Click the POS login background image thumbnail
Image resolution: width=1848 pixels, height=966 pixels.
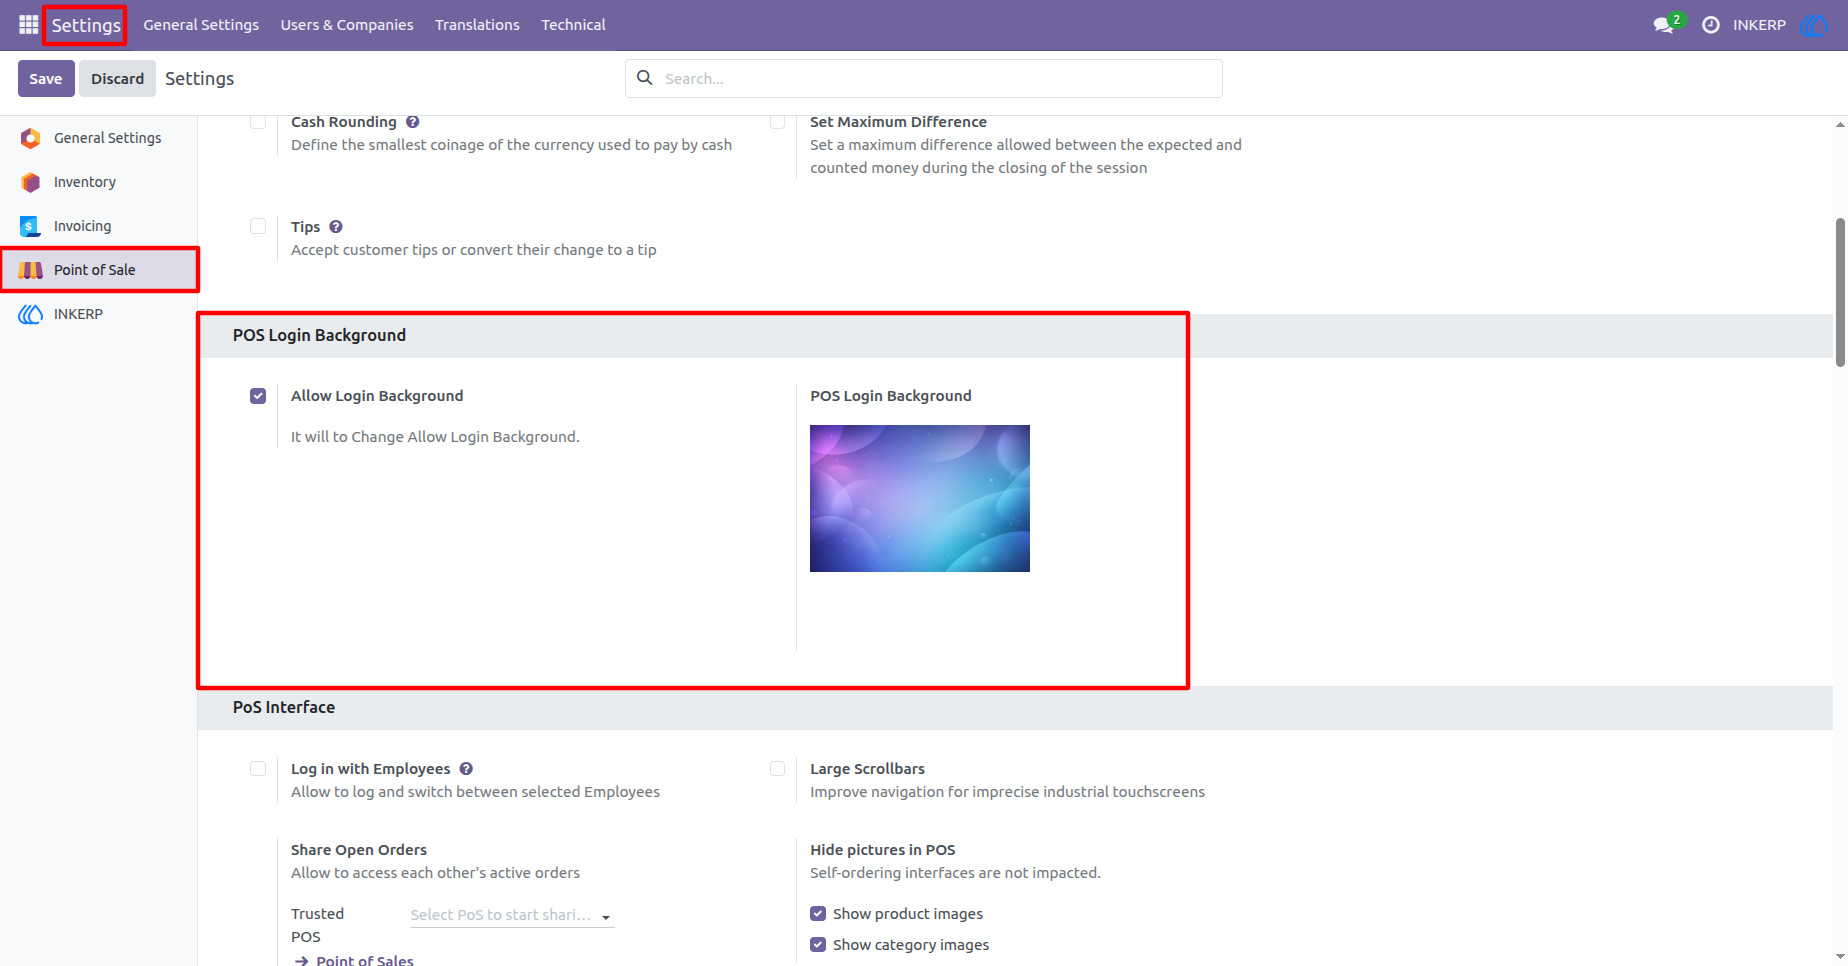tap(920, 498)
